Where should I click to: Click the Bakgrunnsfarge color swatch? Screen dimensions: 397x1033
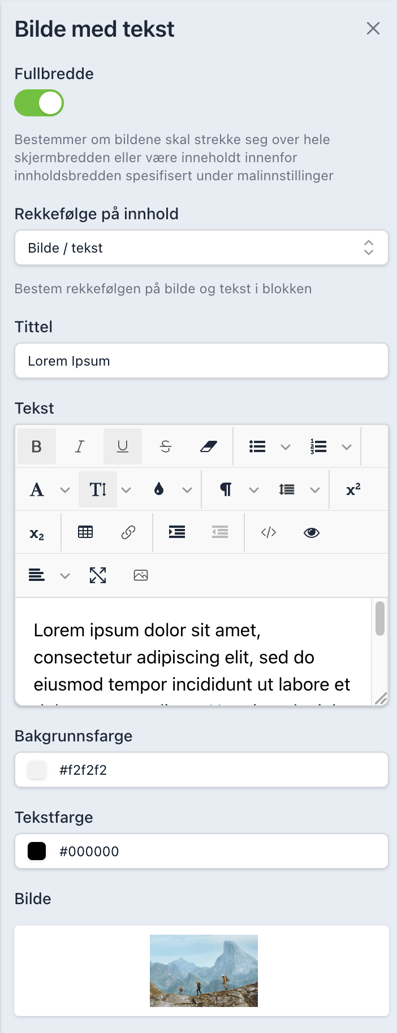(x=37, y=770)
